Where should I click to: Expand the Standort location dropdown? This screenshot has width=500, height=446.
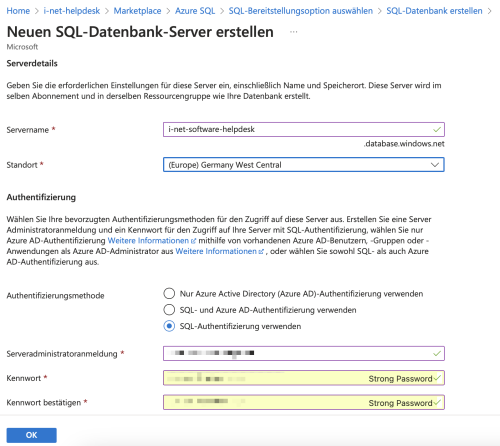tap(304, 165)
